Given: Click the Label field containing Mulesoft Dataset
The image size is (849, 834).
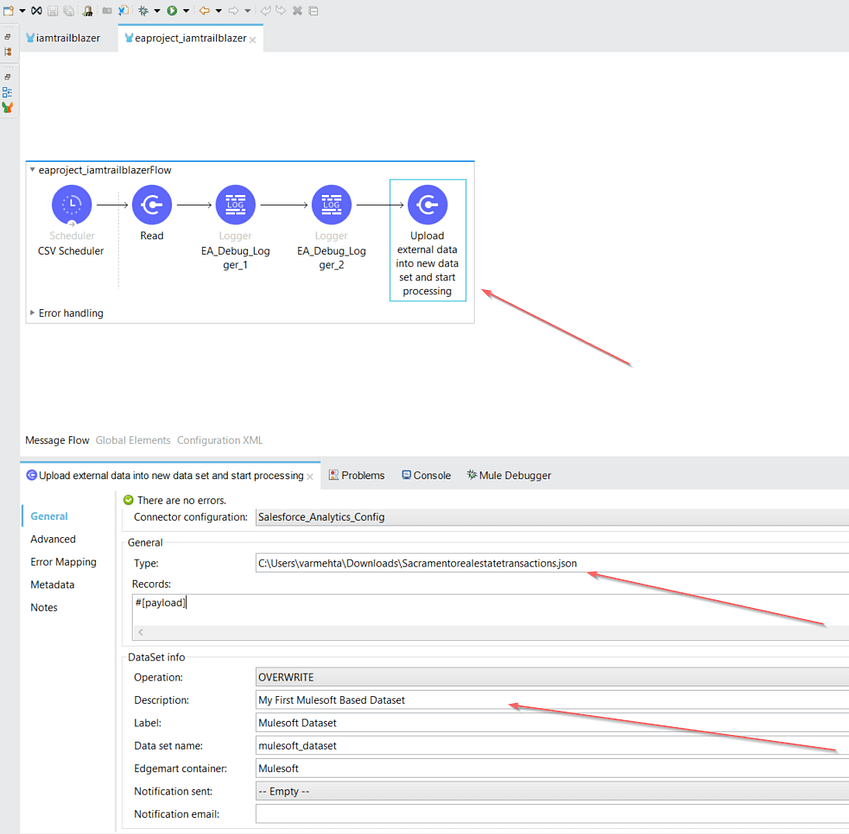Looking at the screenshot, I should pyautogui.click(x=552, y=723).
